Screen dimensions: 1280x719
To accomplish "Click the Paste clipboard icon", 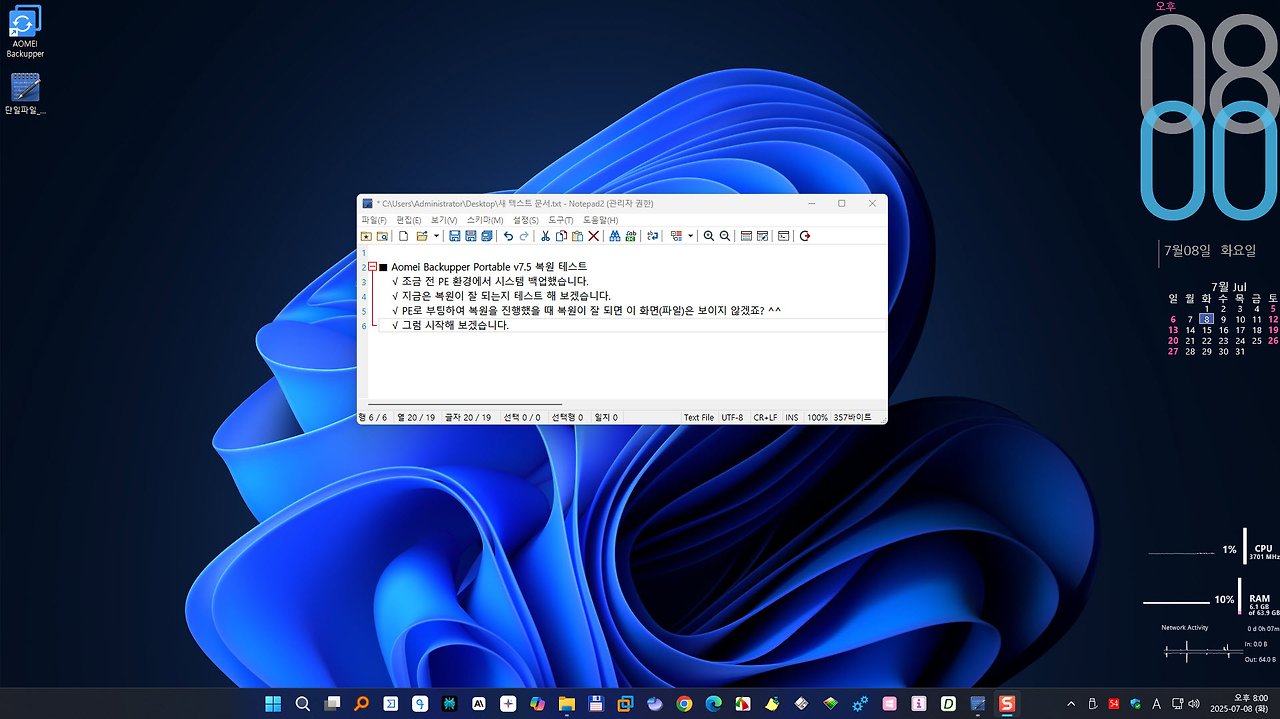I will click(578, 236).
